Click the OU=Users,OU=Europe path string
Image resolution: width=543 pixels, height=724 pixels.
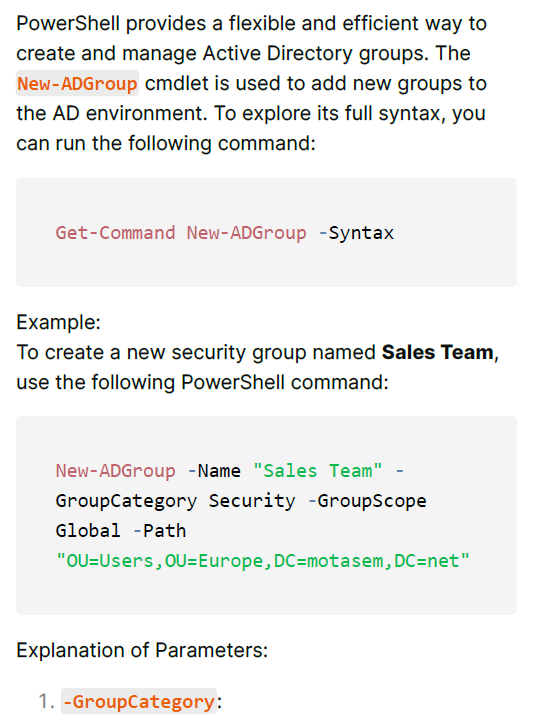click(263, 561)
